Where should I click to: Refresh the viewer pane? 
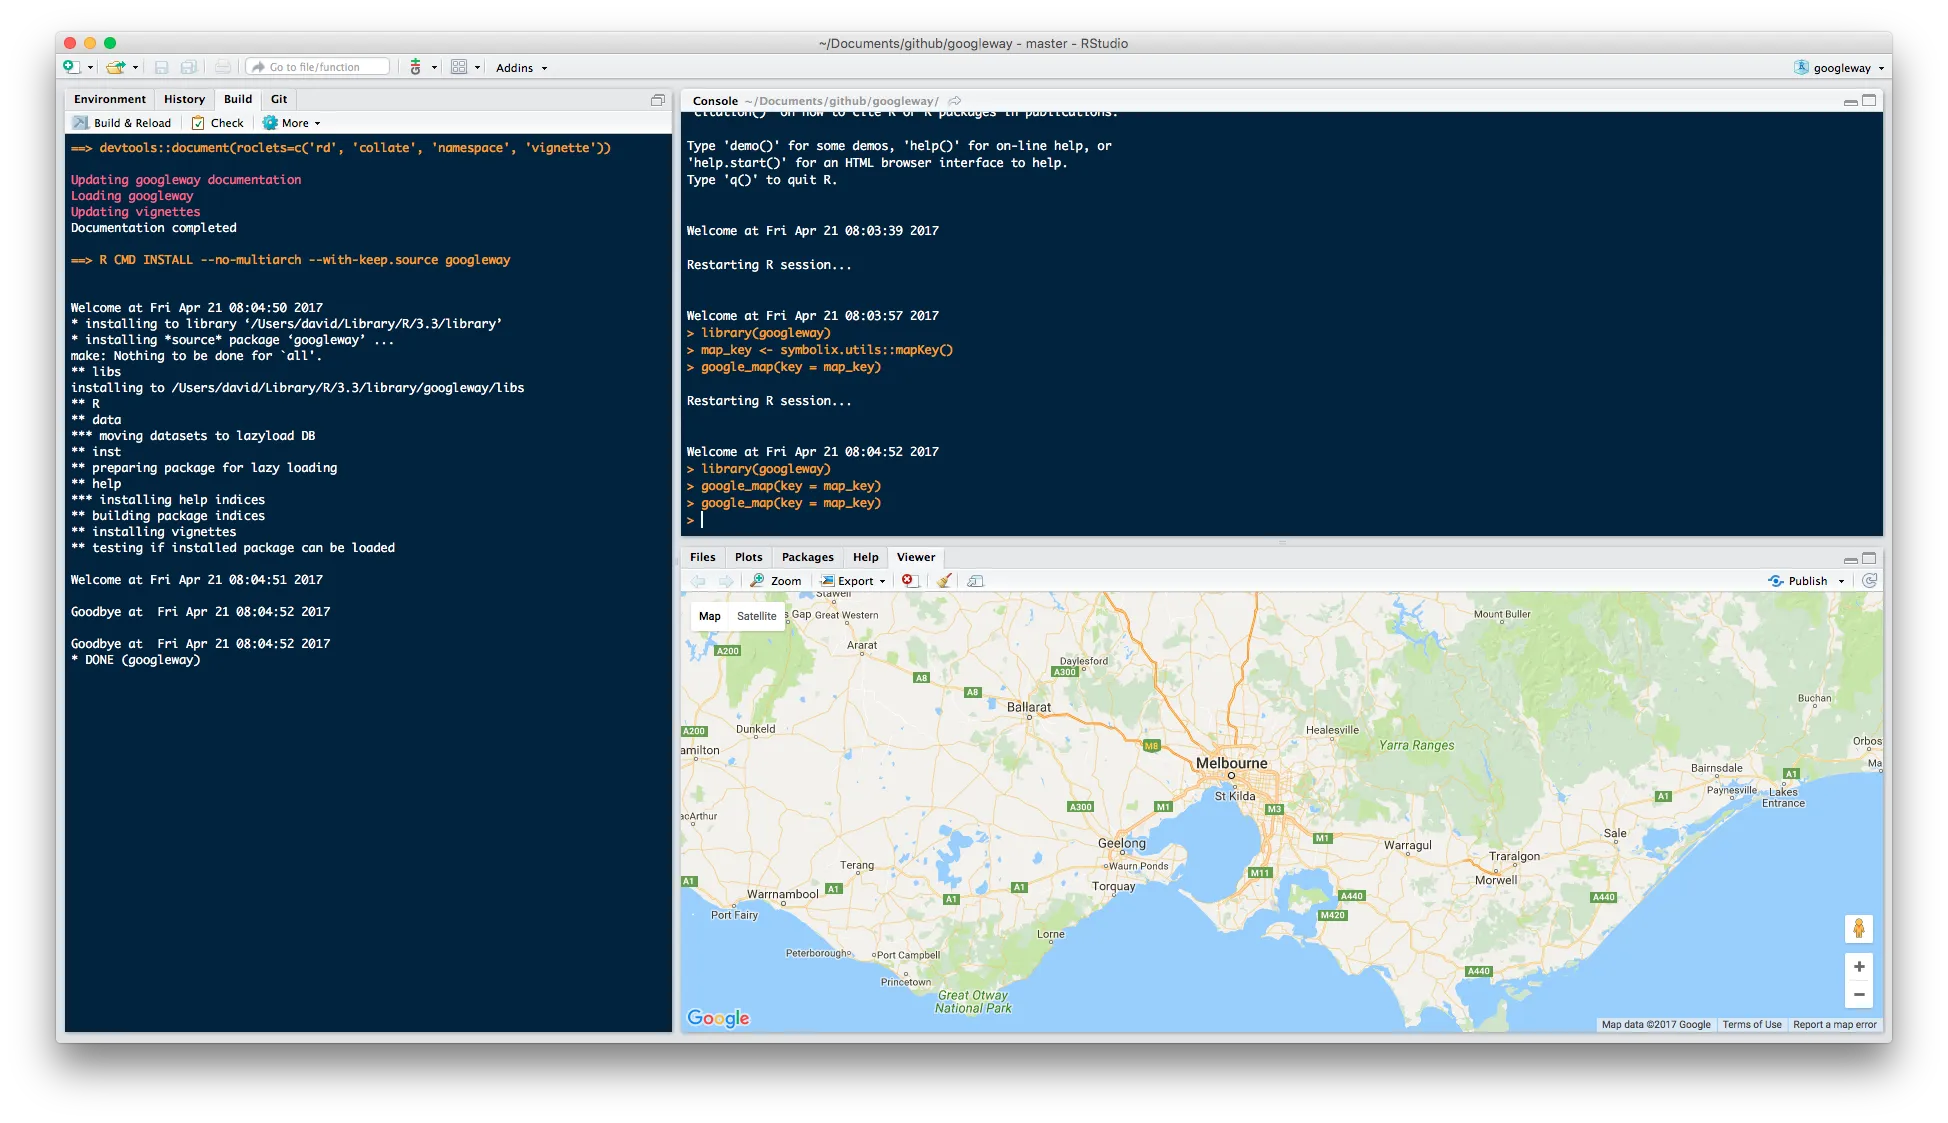point(1869,581)
